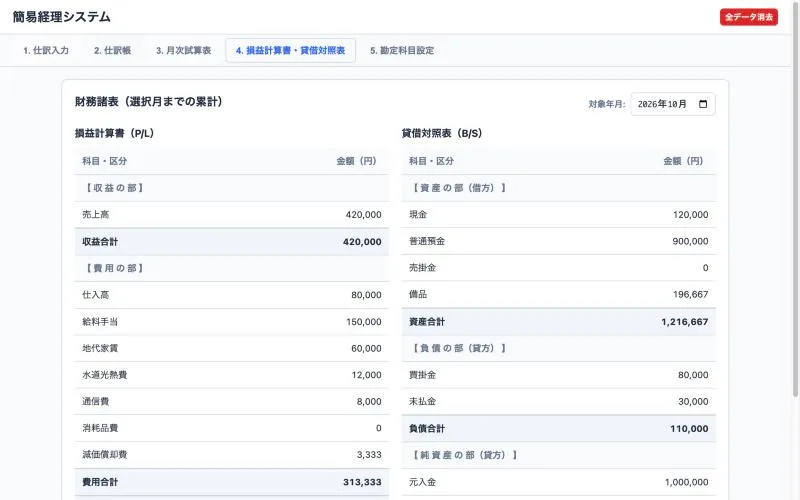
Task: Click the amount 150,000
Action: (x=363, y=322)
